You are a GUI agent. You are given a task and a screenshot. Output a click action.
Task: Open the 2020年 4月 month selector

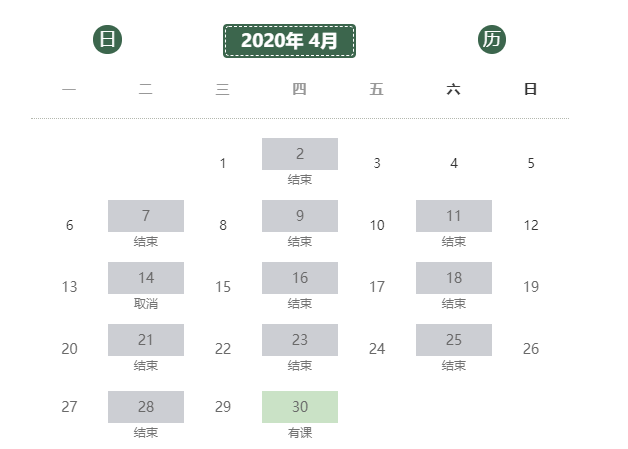(x=289, y=41)
